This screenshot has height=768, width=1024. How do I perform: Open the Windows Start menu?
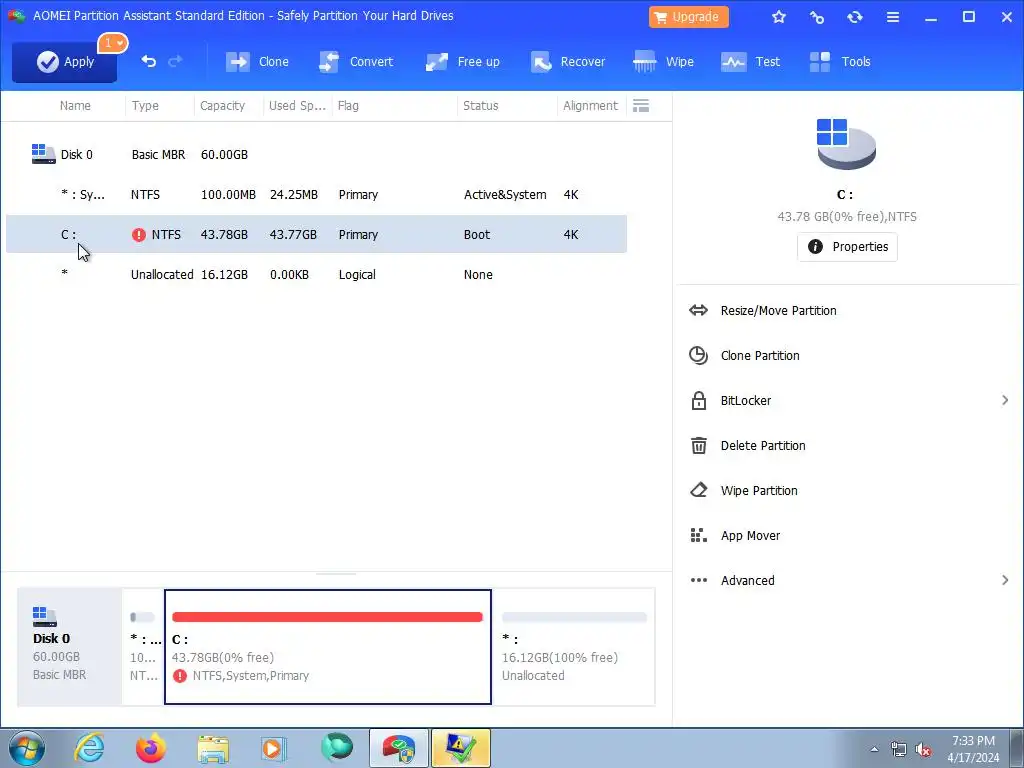click(26, 748)
